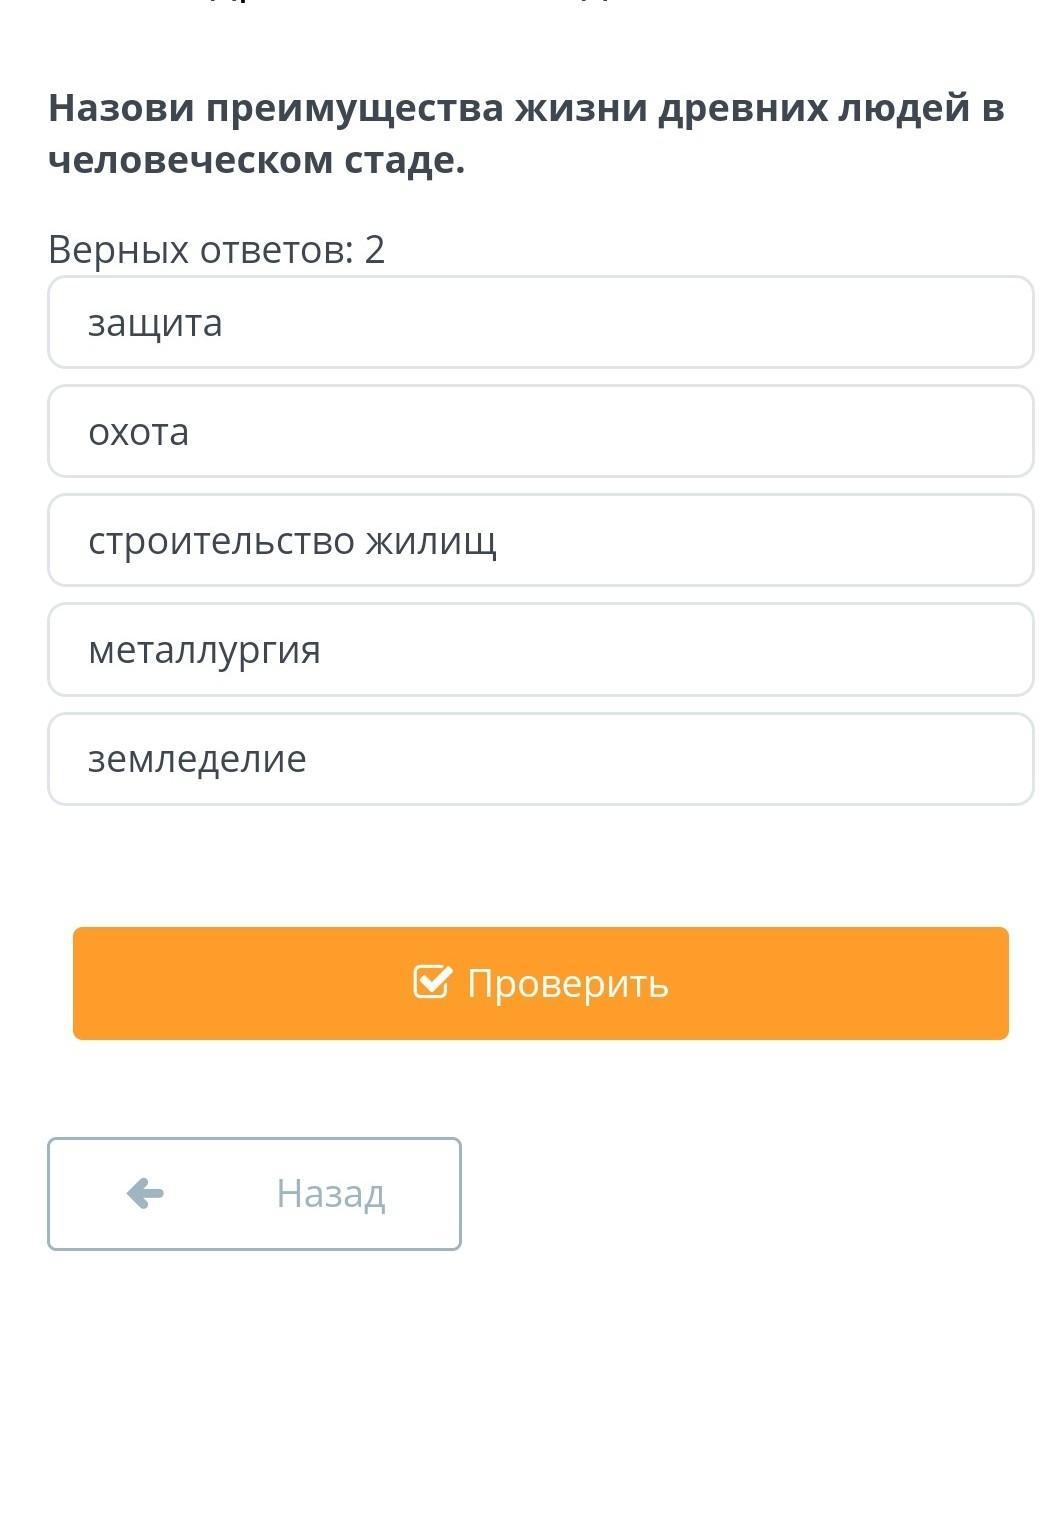Click the 'Верных ответов: 2' hint text
The width and height of the screenshot is (1045, 1530).
216,249
